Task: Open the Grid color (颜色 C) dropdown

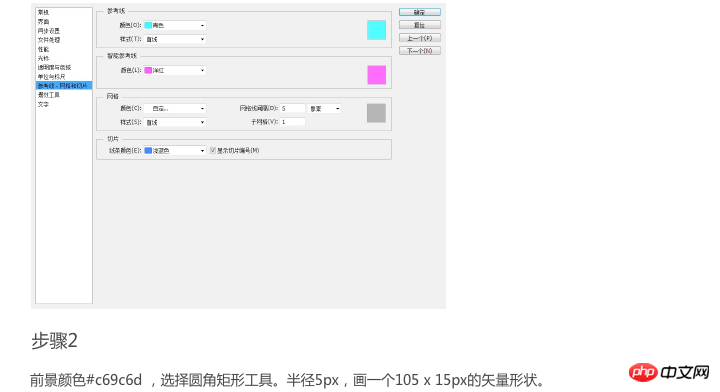Action: click(175, 108)
